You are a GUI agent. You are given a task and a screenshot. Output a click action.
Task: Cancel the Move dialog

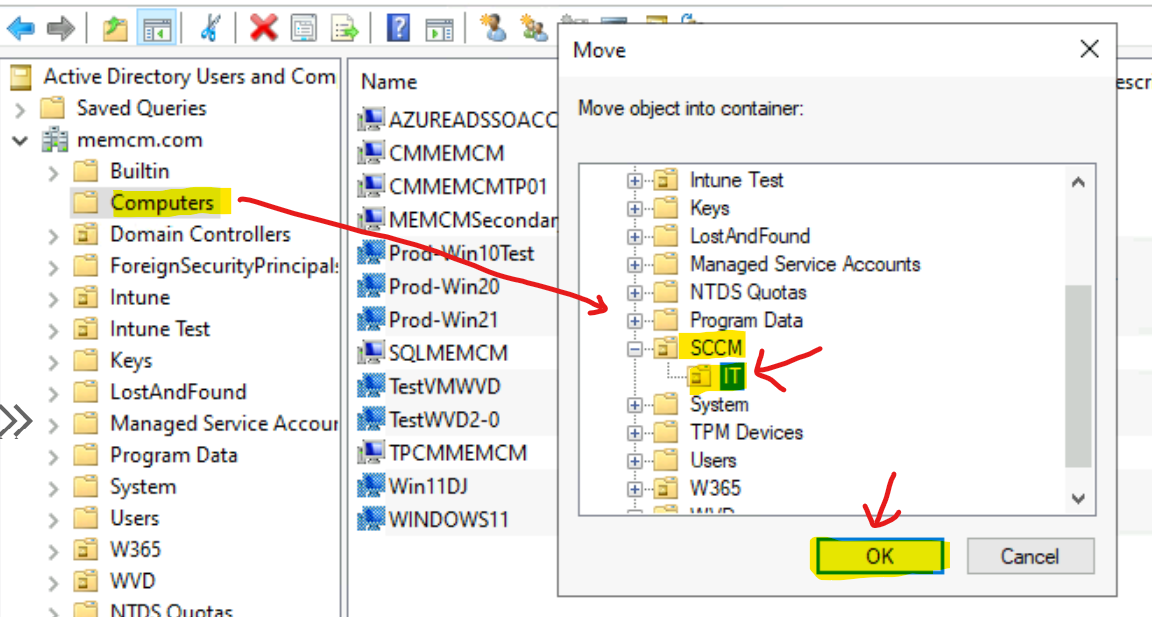pyautogui.click(x=1030, y=556)
